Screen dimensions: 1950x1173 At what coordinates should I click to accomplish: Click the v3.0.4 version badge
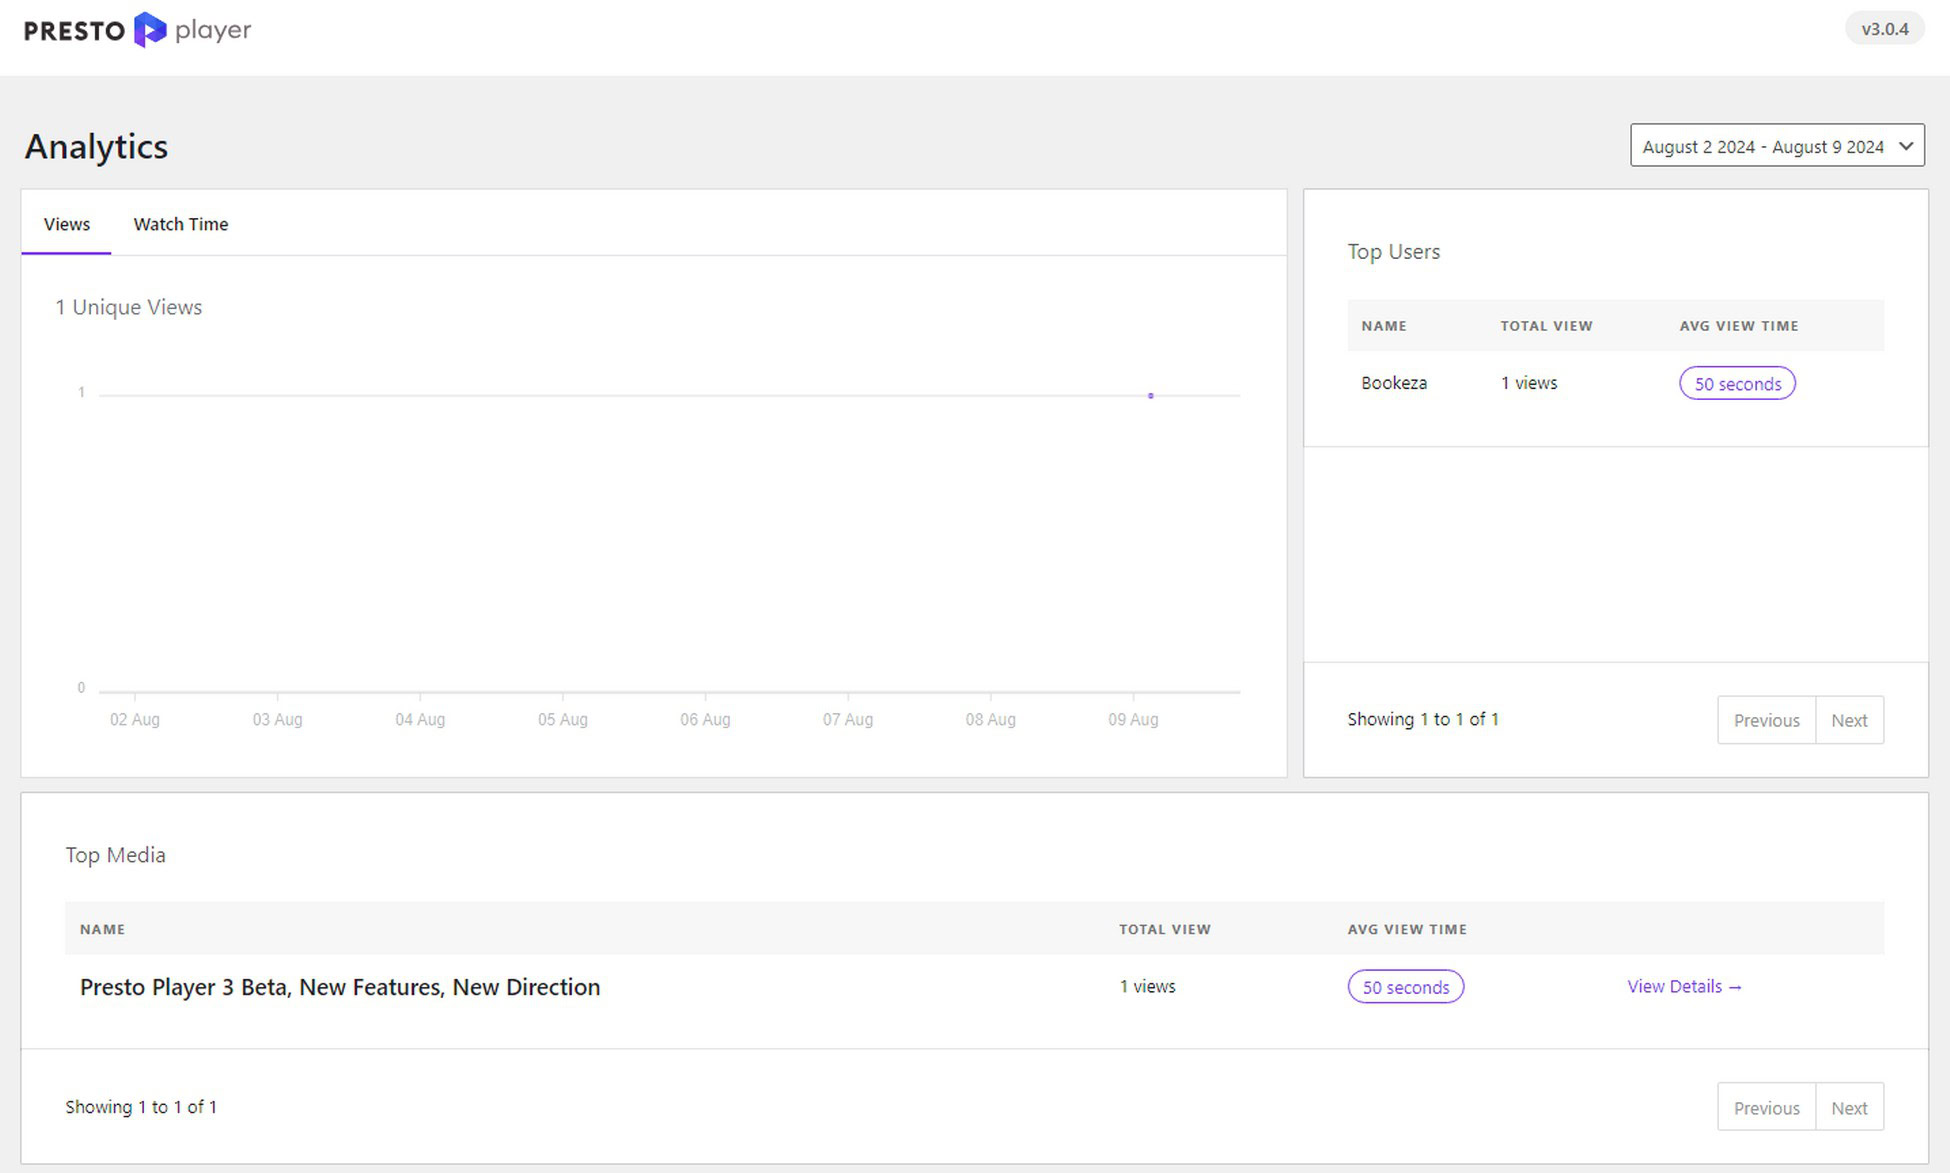[x=1885, y=29]
